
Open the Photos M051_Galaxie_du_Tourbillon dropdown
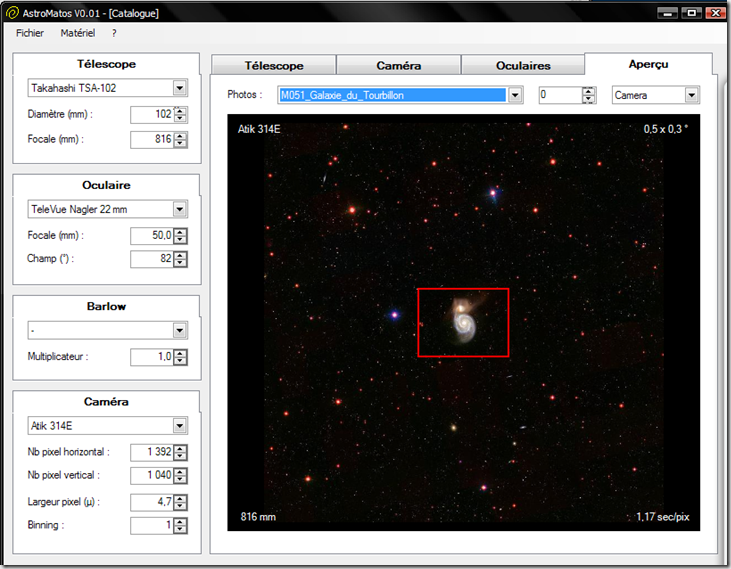point(515,95)
